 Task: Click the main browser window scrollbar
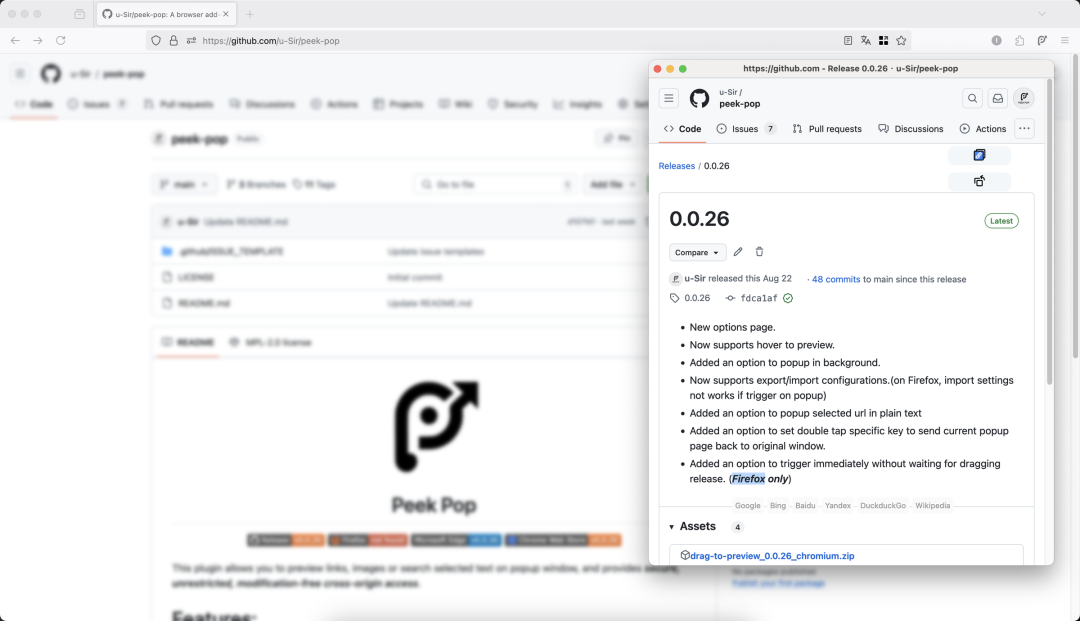pos(1076,207)
